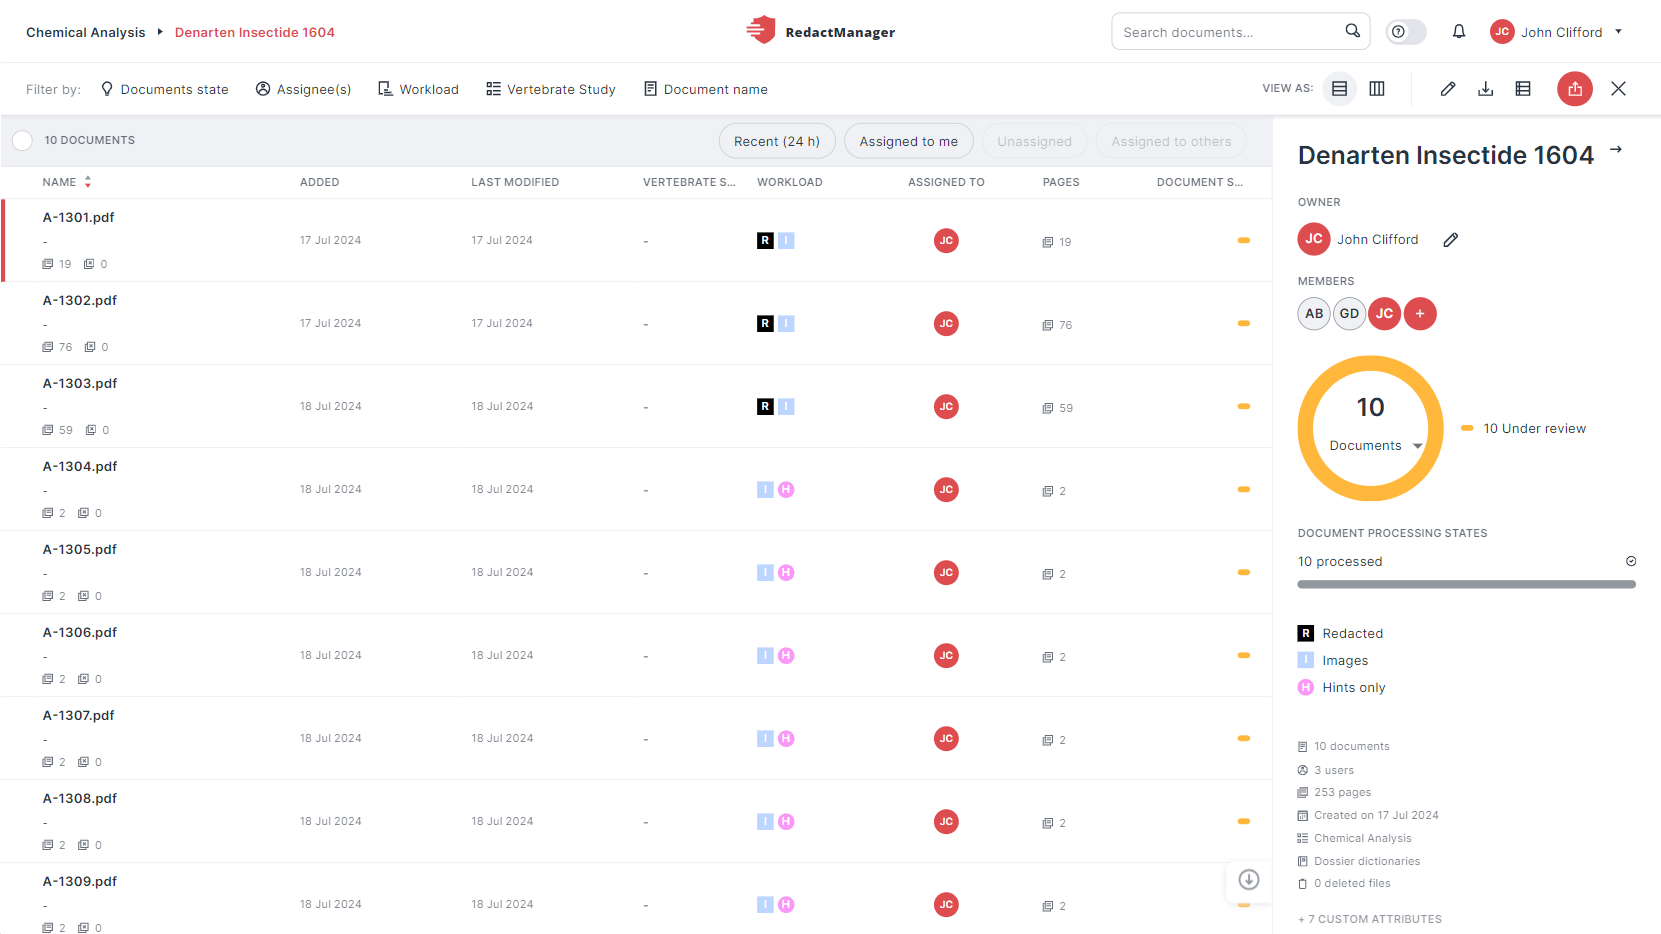Image resolution: width=1661 pixels, height=934 pixels.
Task: Close the dossier view X
Action: pyautogui.click(x=1618, y=89)
